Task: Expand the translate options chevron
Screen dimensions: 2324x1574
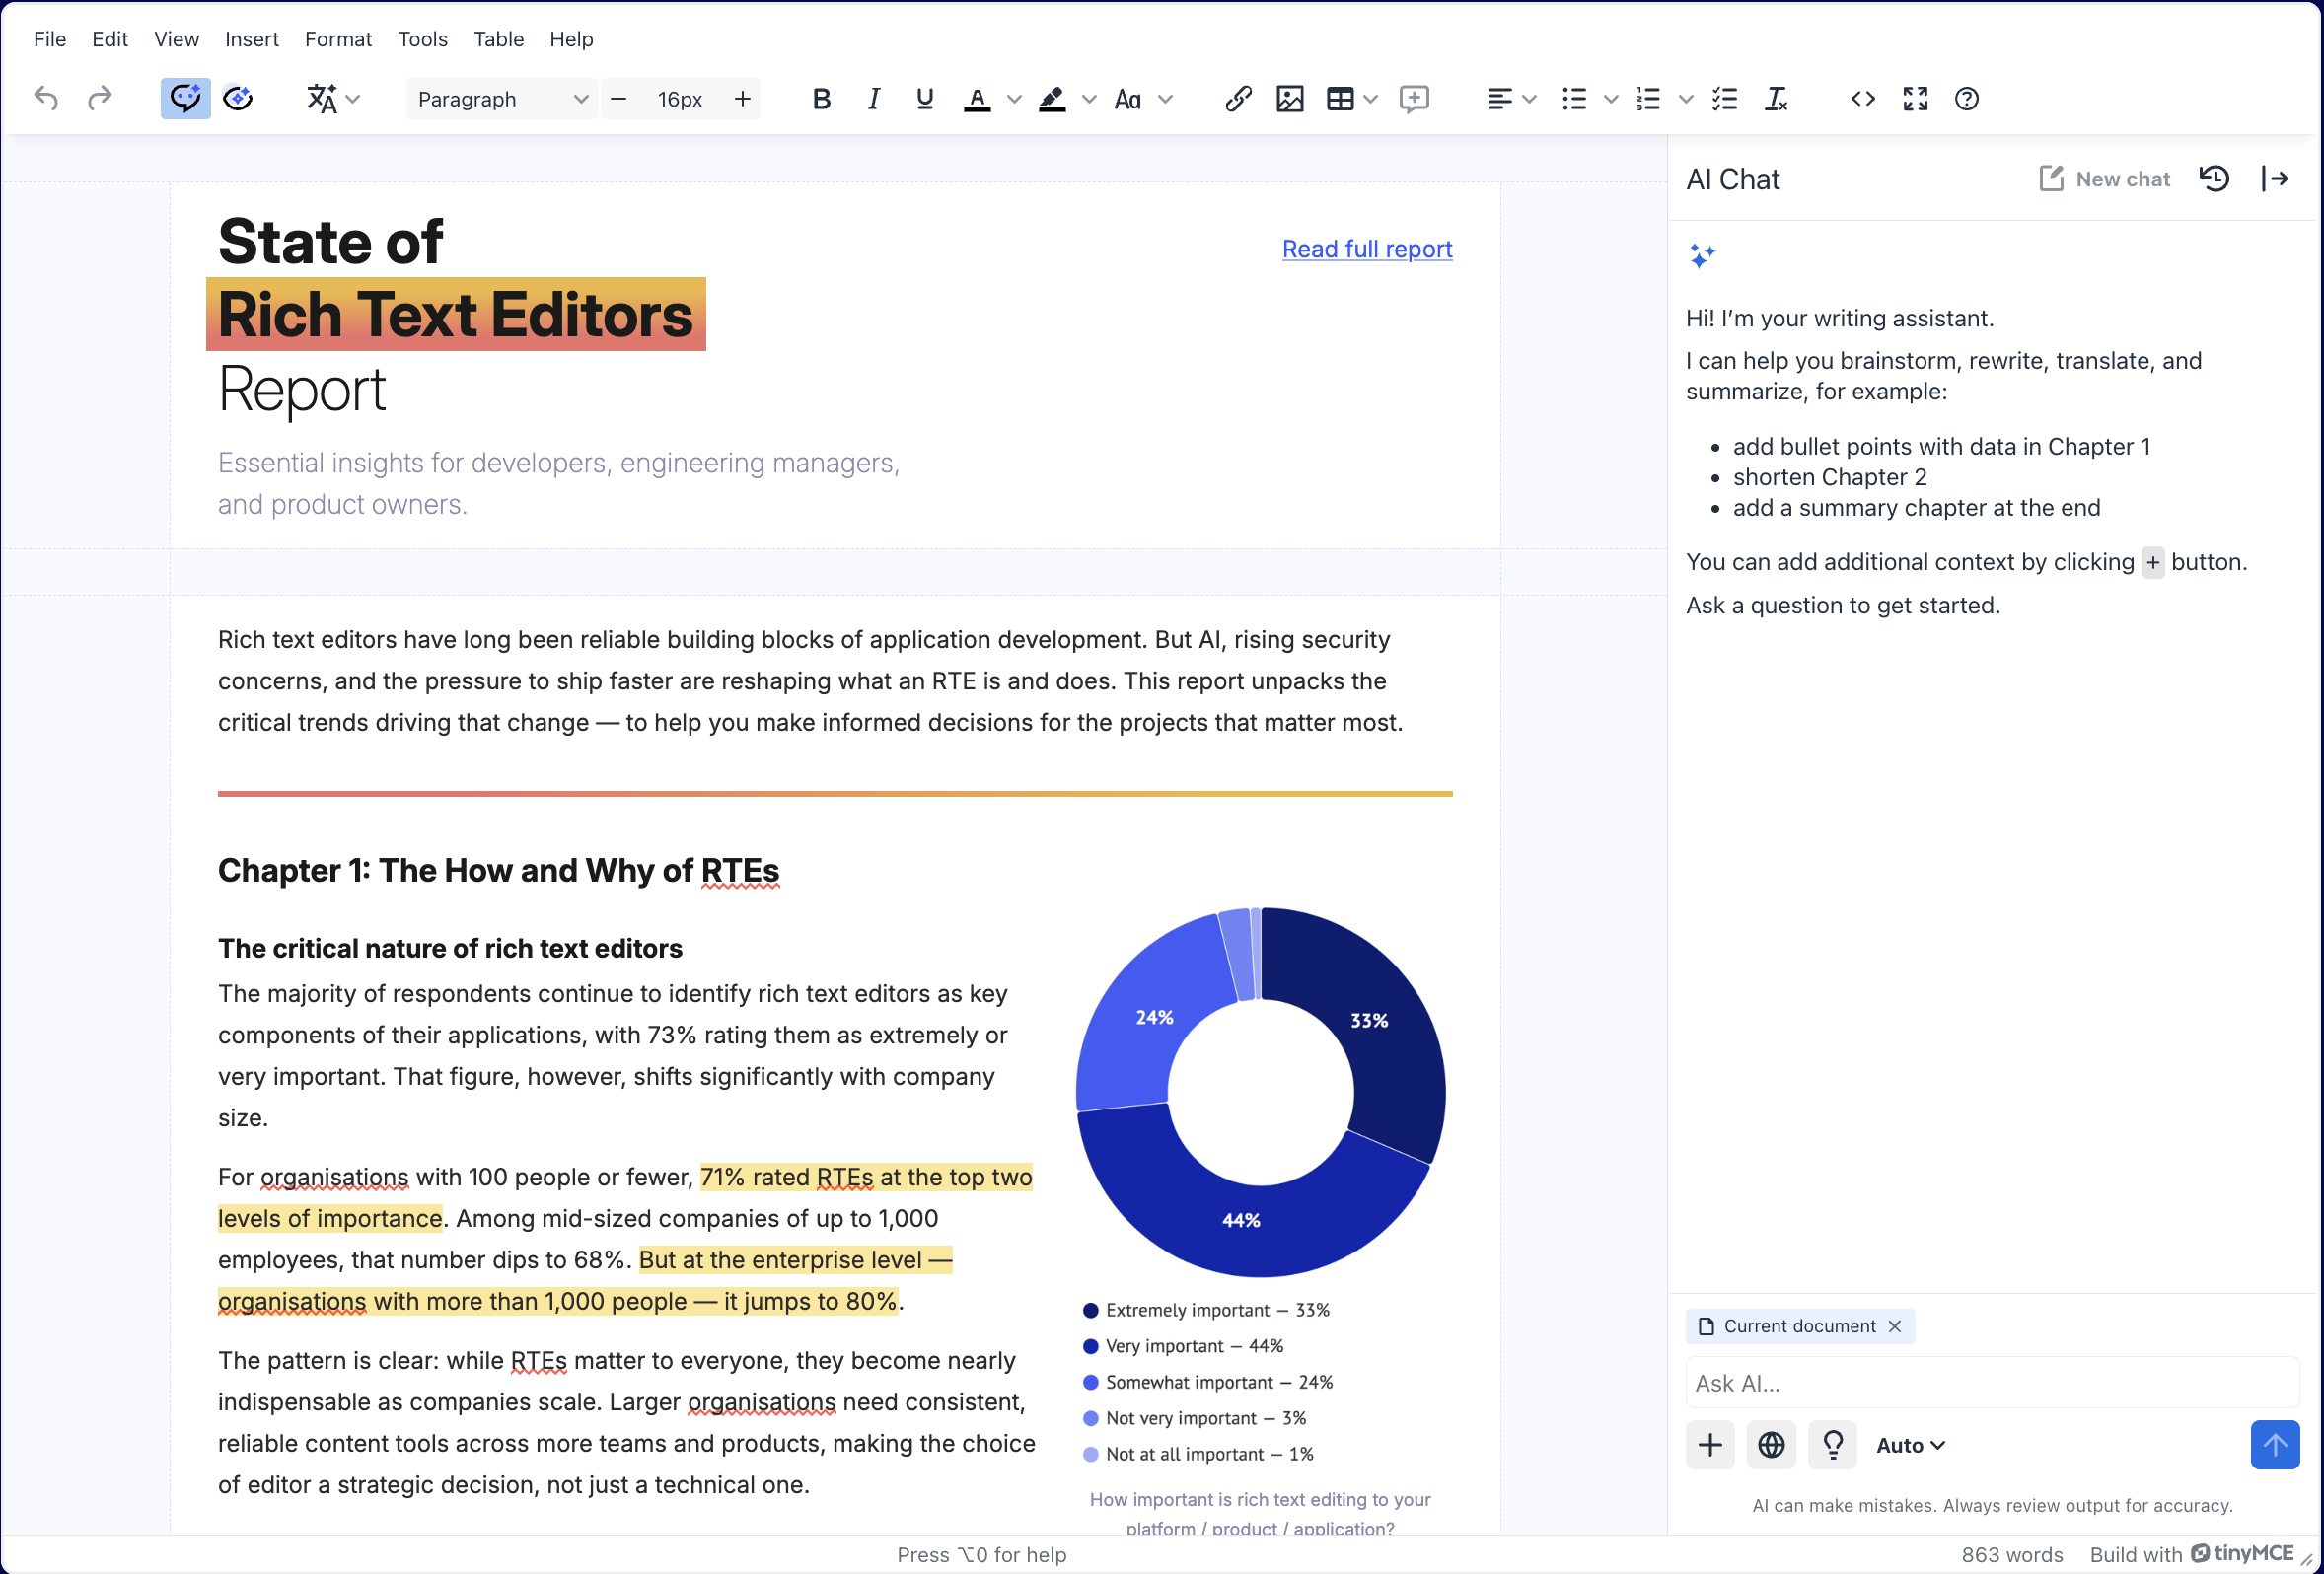Action: click(353, 98)
